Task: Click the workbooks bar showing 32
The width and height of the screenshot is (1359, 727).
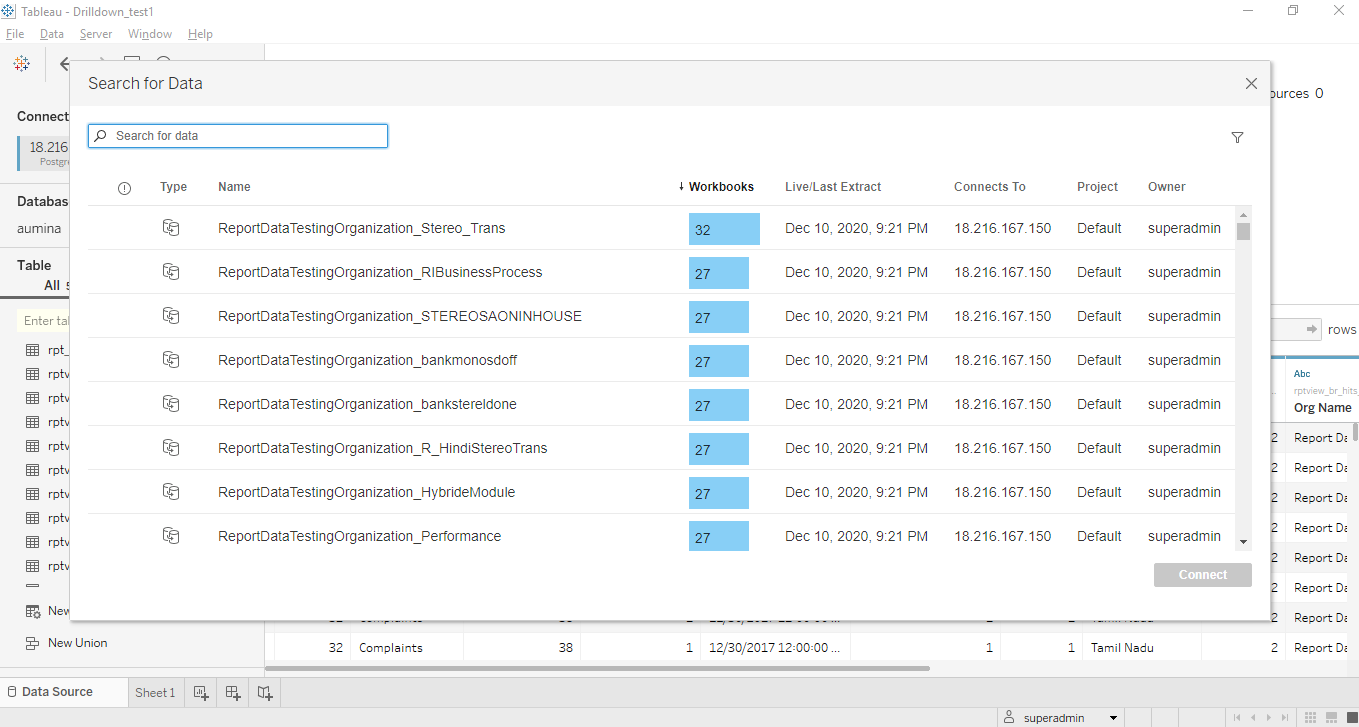Action: [724, 229]
